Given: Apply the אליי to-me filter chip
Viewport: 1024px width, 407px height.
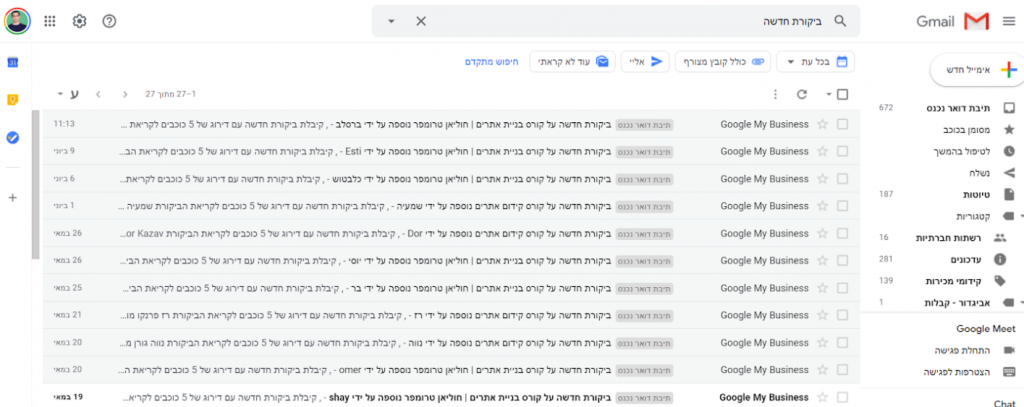Looking at the screenshot, I should 645,61.
